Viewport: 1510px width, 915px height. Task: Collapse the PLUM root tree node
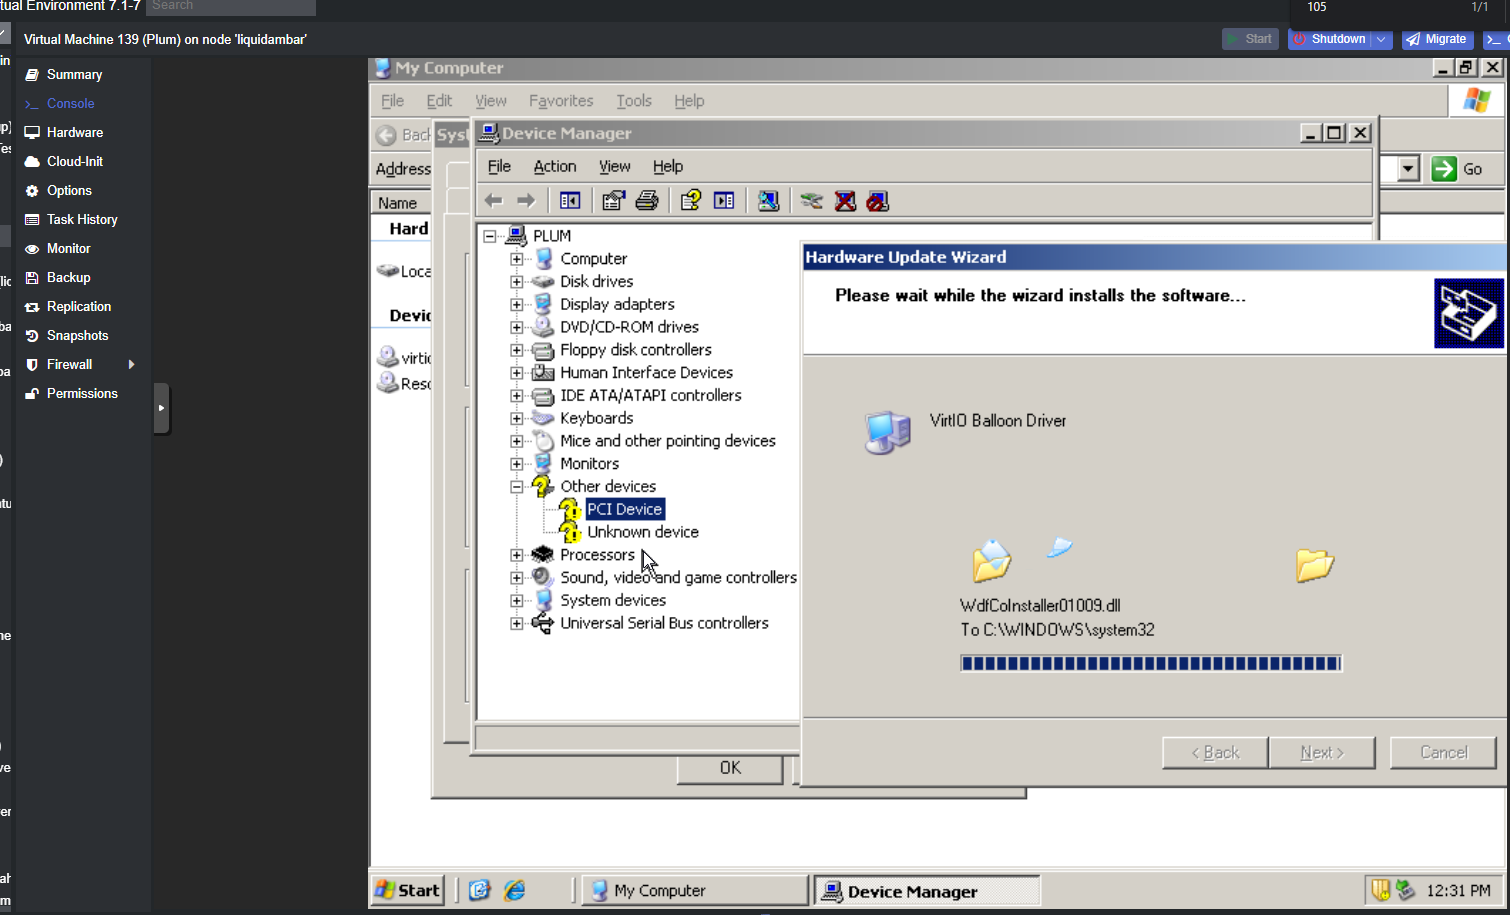point(490,236)
